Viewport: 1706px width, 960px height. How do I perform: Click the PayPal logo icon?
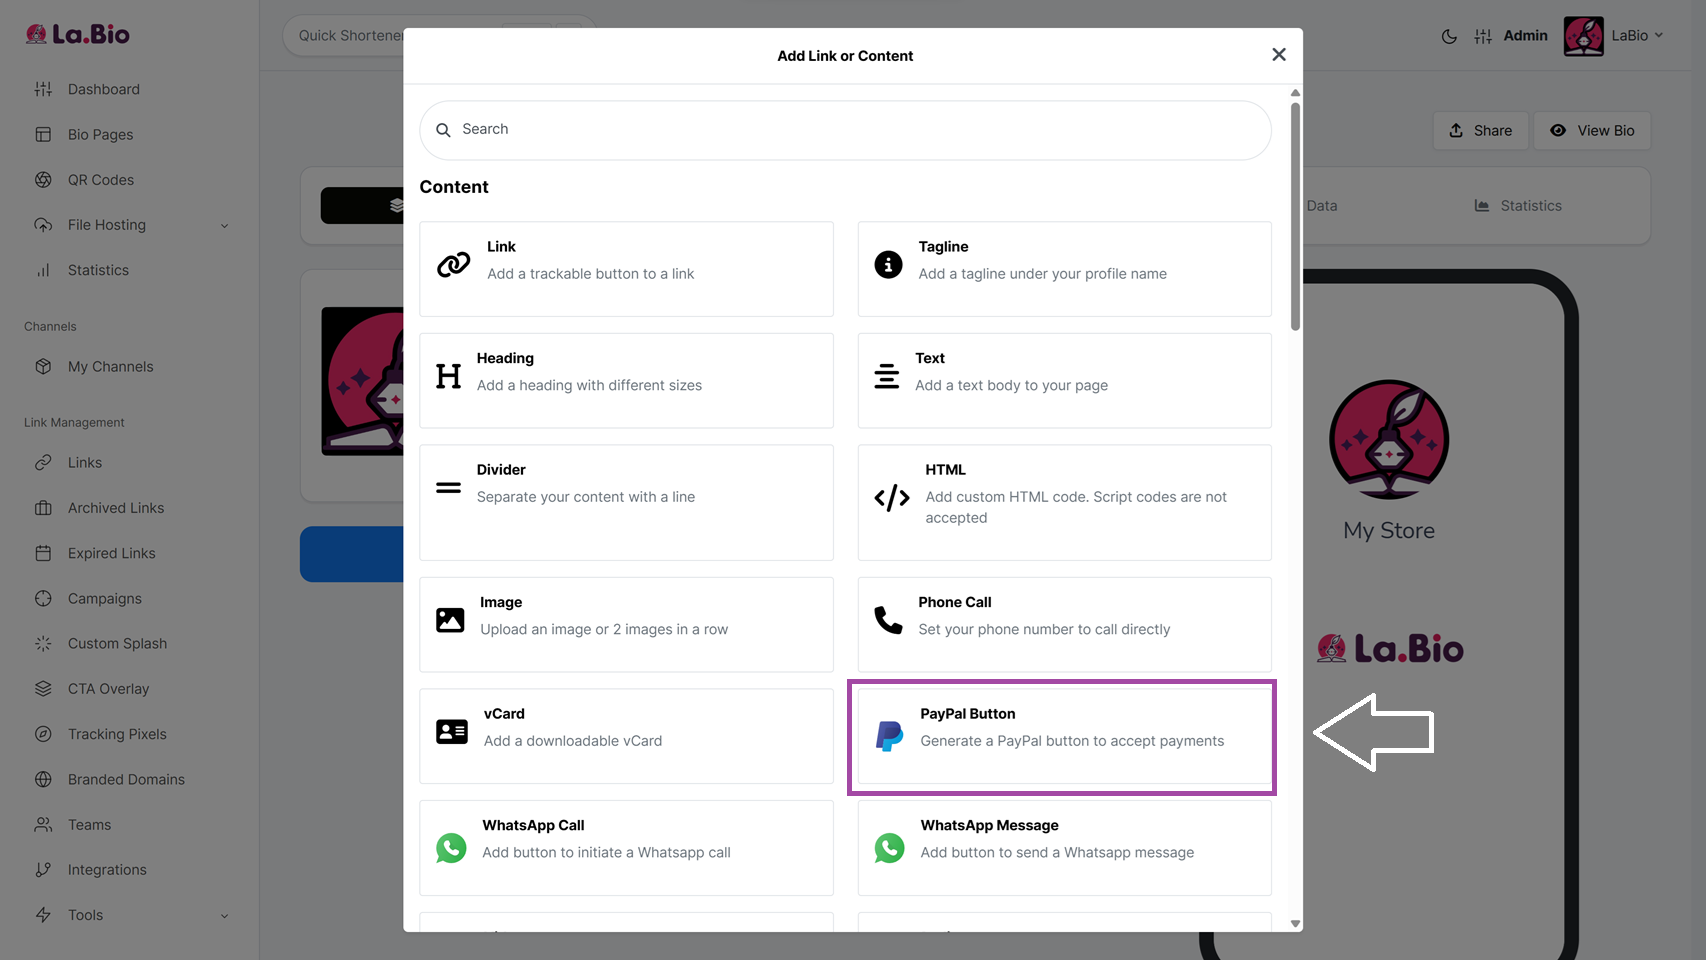click(x=889, y=736)
